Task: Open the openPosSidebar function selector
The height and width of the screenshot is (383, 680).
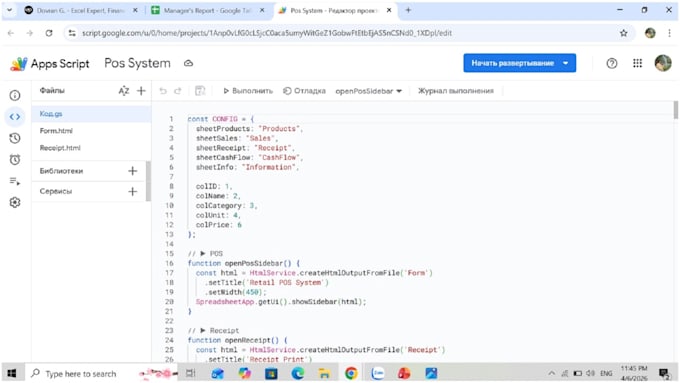Action: tap(369, 91)
